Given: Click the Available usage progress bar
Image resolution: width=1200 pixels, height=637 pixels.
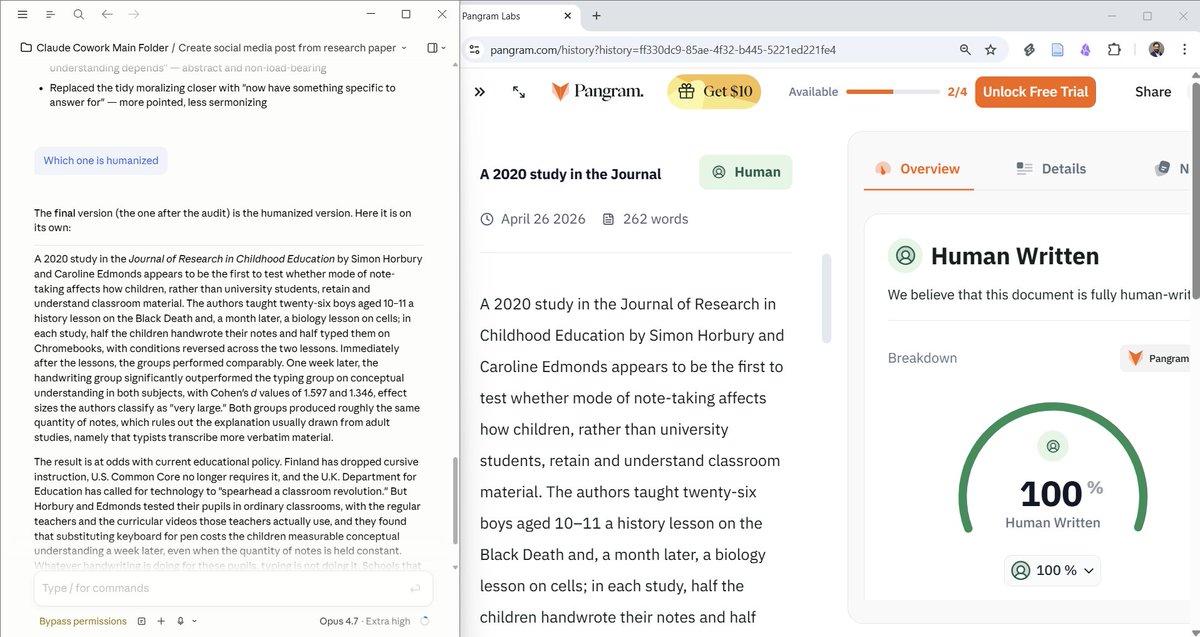Looking at the screenshot, I should pos(892,92).
